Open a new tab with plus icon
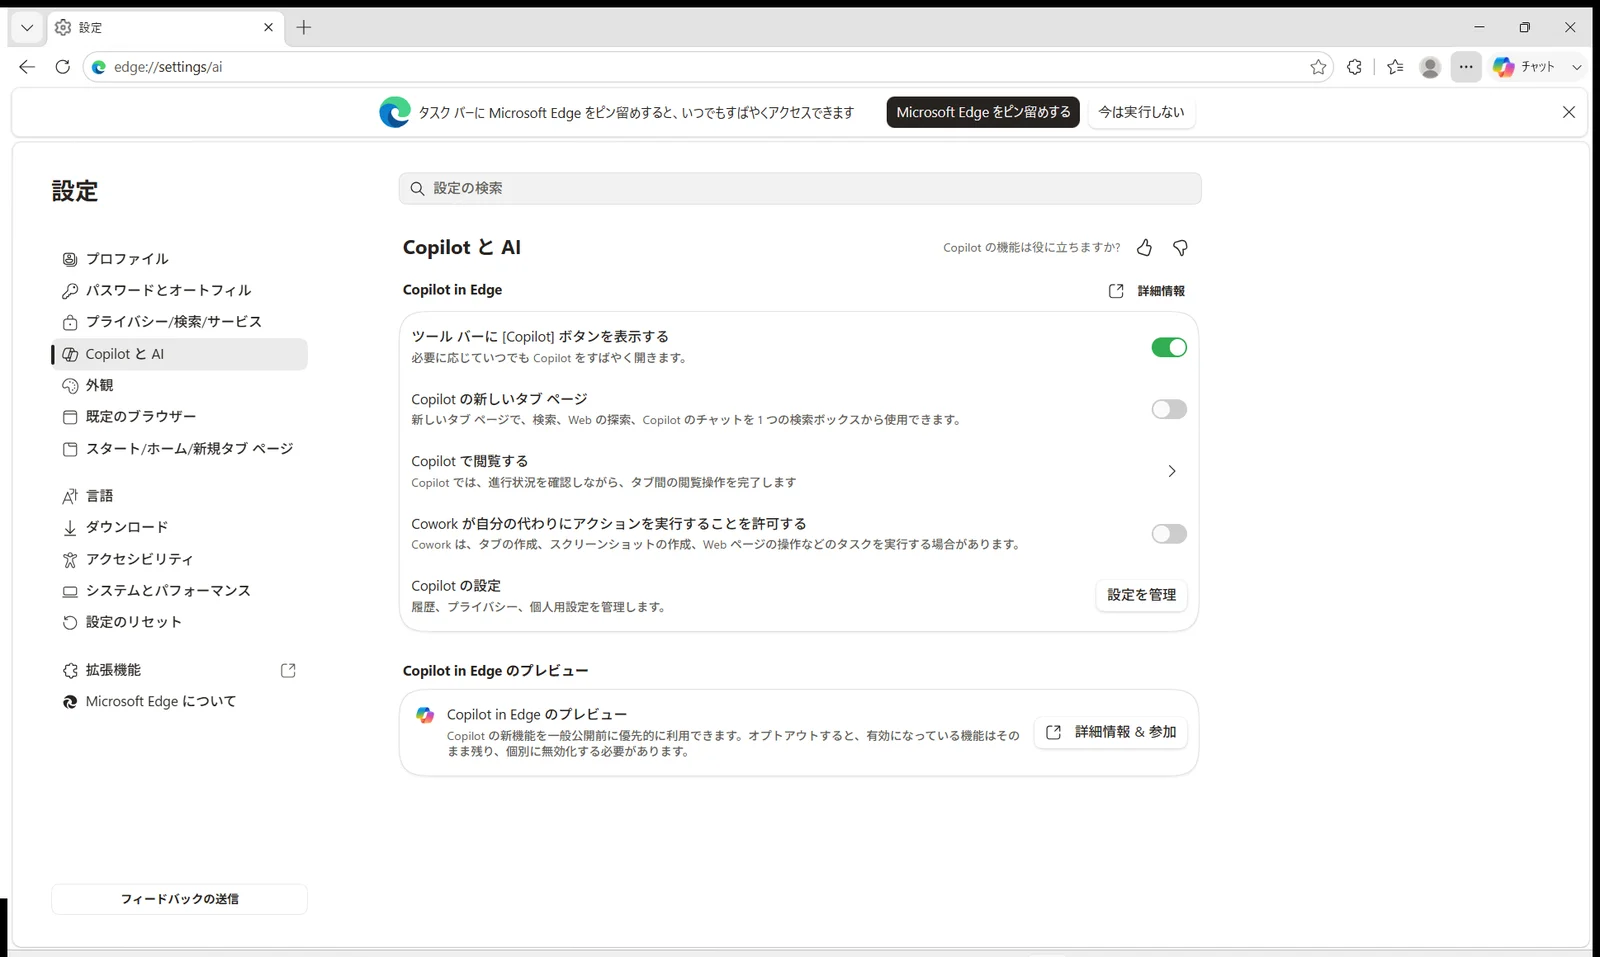 [304, 28]
